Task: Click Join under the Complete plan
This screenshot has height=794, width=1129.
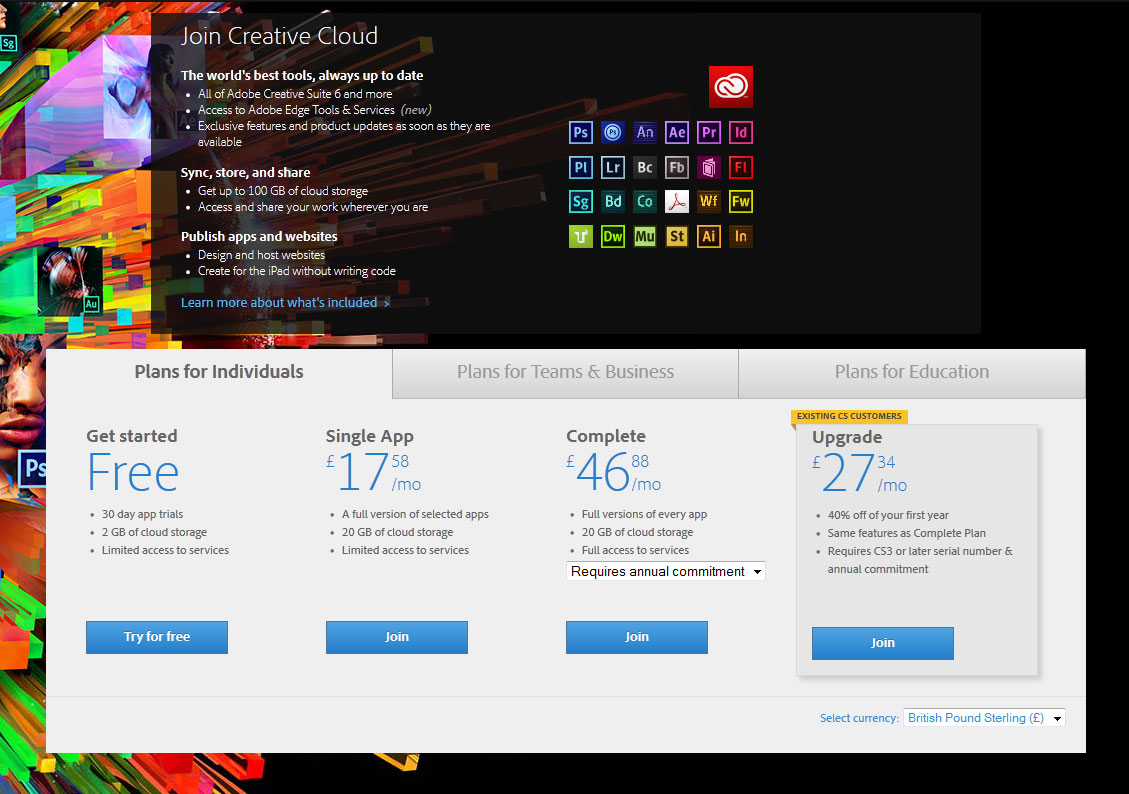Action: pyautogui.click(x=637, y=637)
